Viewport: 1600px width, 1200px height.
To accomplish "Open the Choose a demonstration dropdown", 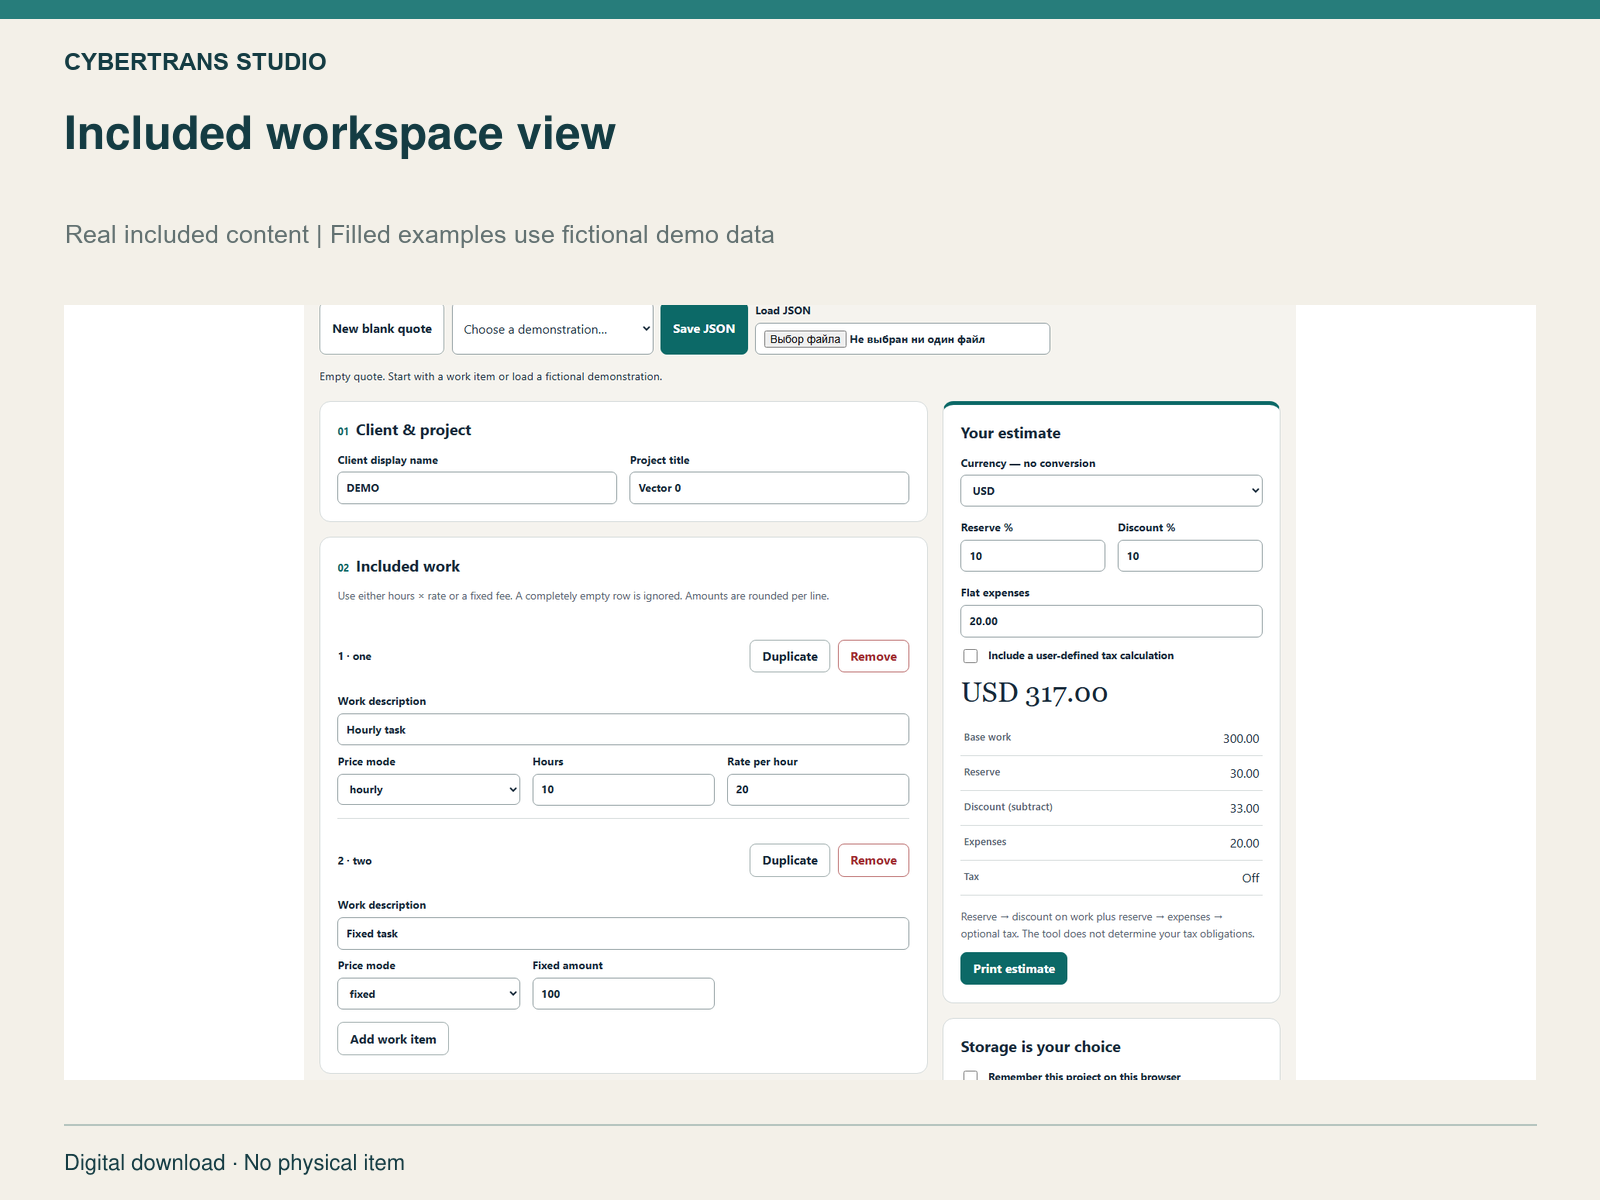I will 552,329.
